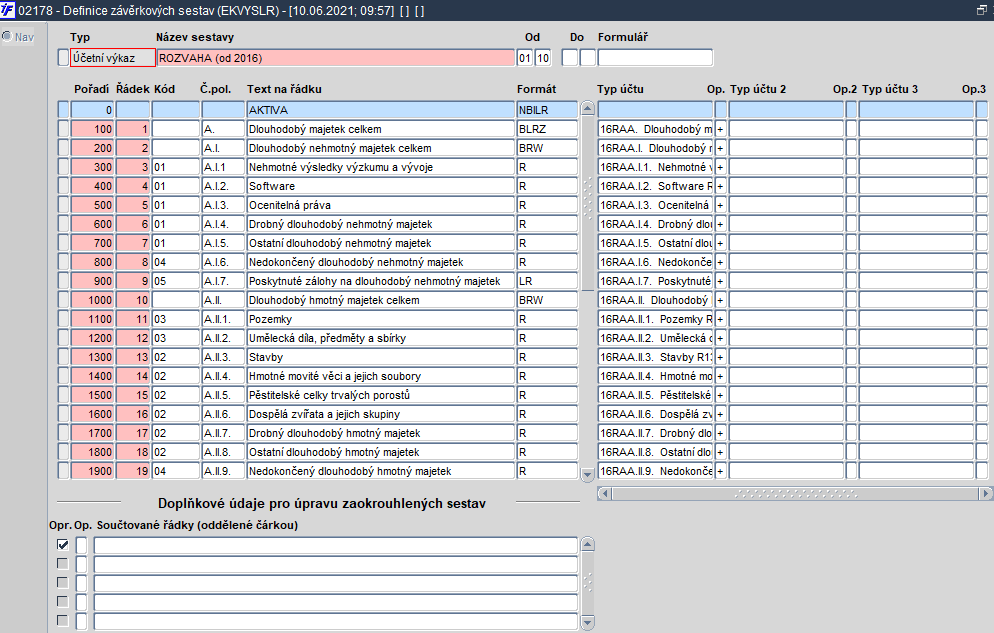Select the Pozemky text cell

tap(380, 319)
